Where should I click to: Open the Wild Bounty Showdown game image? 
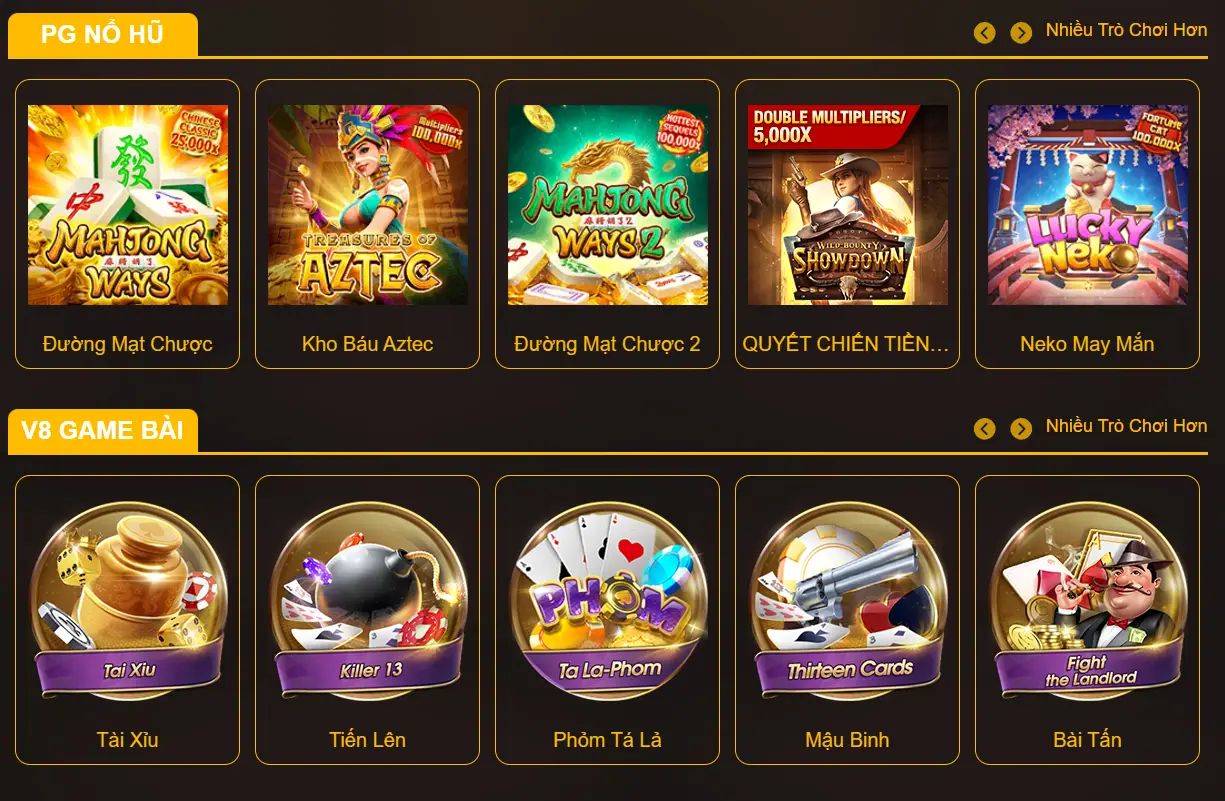pyautogui.click(x=848, y=205)
